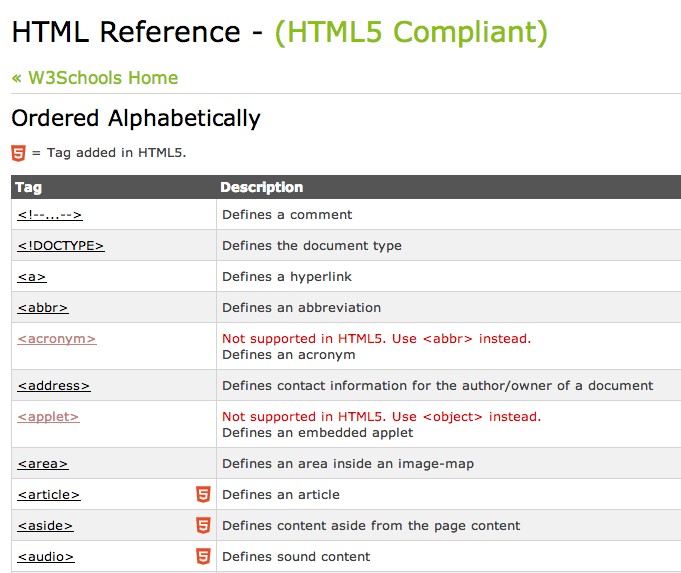Click the Description column header
681x573 pixels.
(261, 187)
